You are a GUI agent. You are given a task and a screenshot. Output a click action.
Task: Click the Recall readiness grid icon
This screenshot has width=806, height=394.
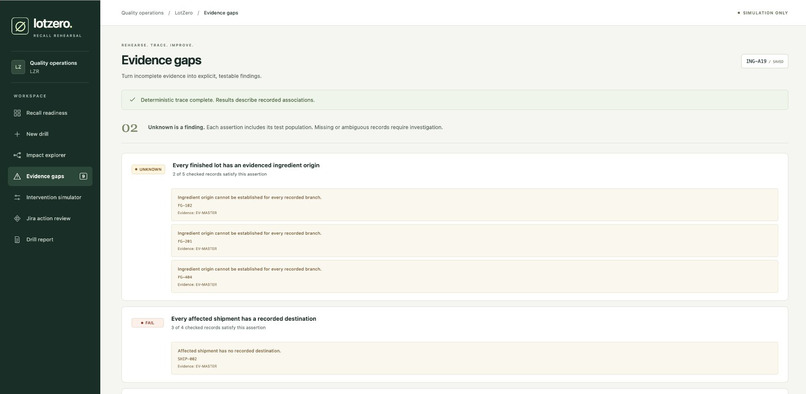[17, 113]
